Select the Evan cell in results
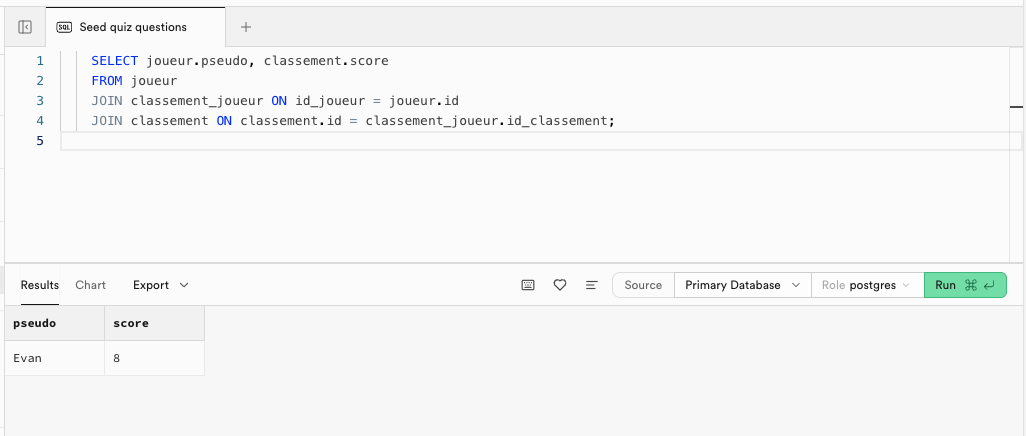 click(28, 358)
